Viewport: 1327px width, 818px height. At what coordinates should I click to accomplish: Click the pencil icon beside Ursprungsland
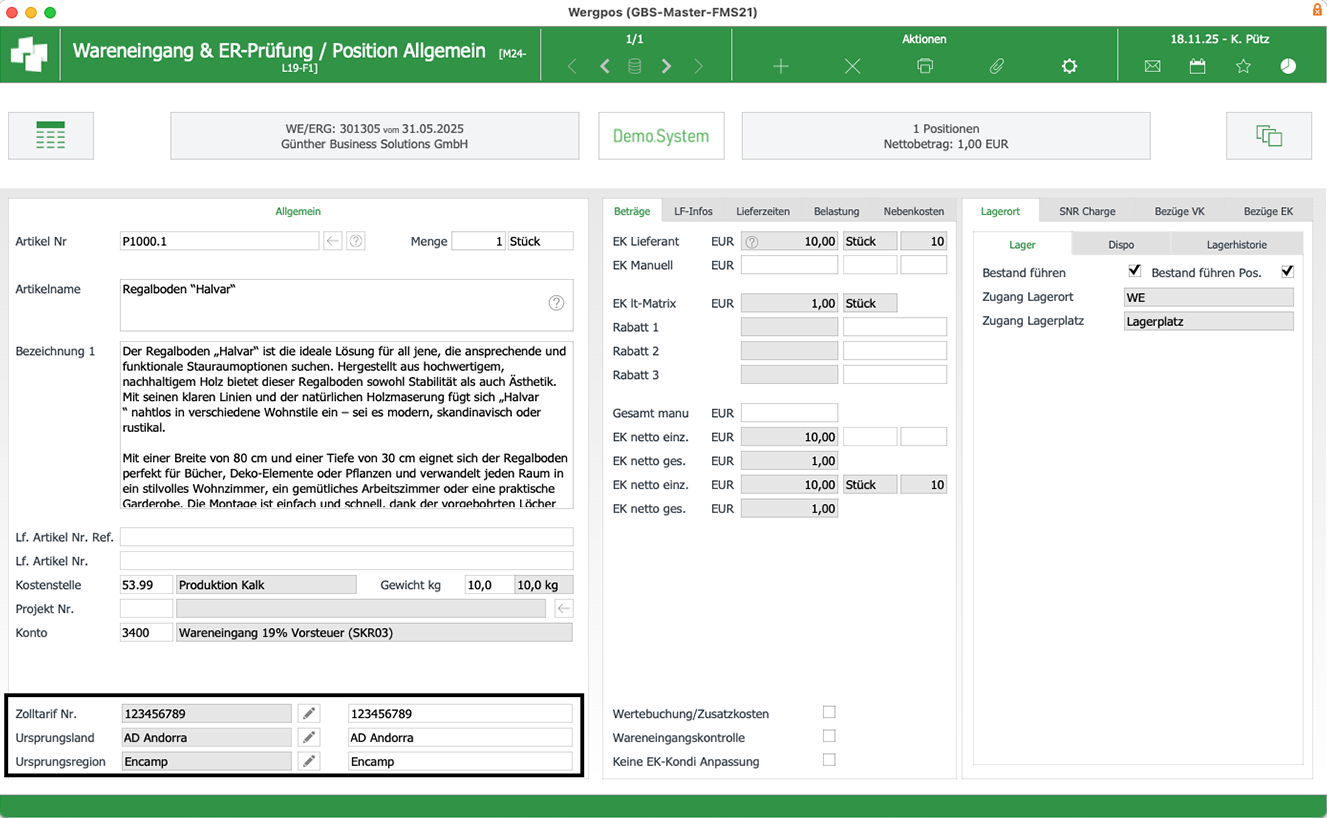310,738
